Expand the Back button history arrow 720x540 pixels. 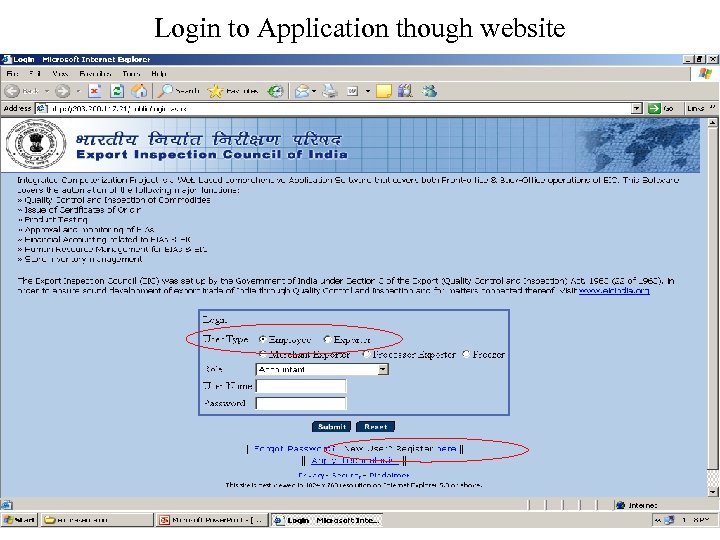(46, 91)
